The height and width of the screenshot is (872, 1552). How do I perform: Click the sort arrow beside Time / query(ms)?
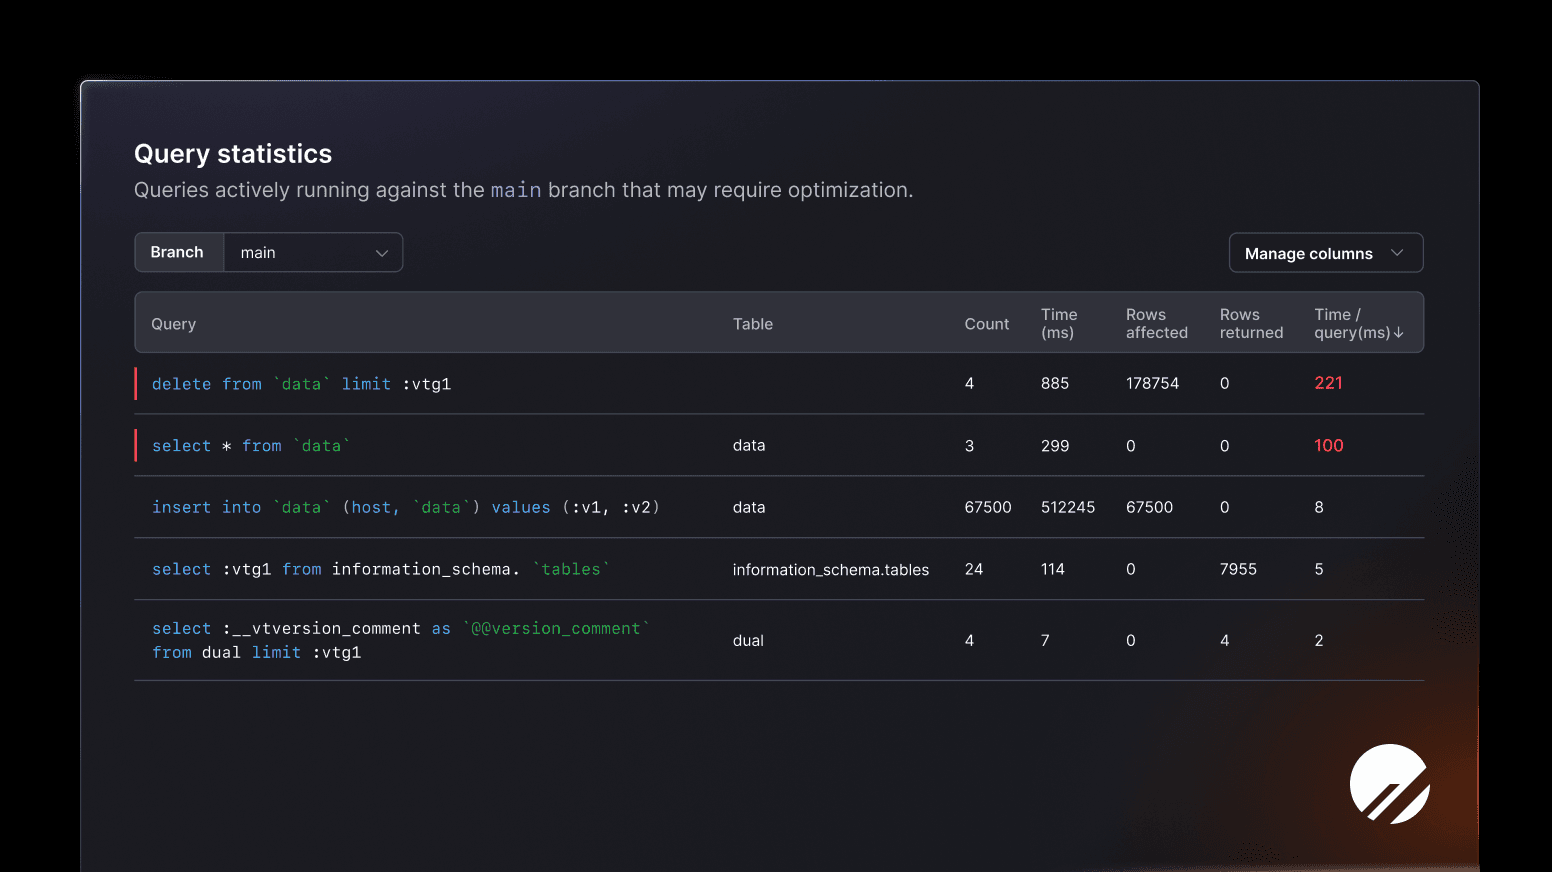click(x=1399, y=333)
